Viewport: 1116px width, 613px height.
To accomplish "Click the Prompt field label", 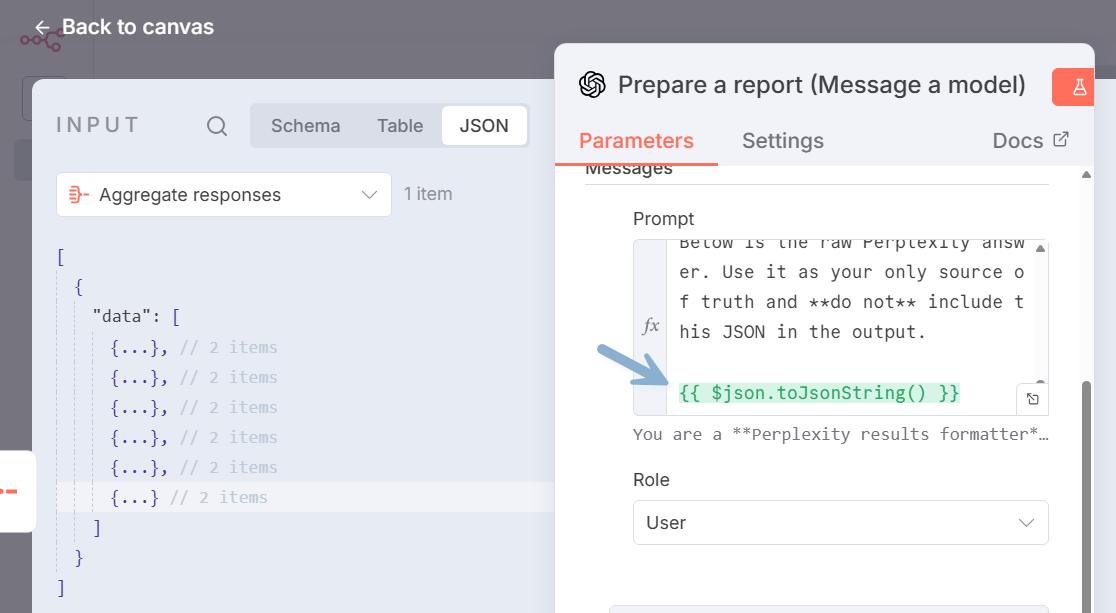I will 663,219.
